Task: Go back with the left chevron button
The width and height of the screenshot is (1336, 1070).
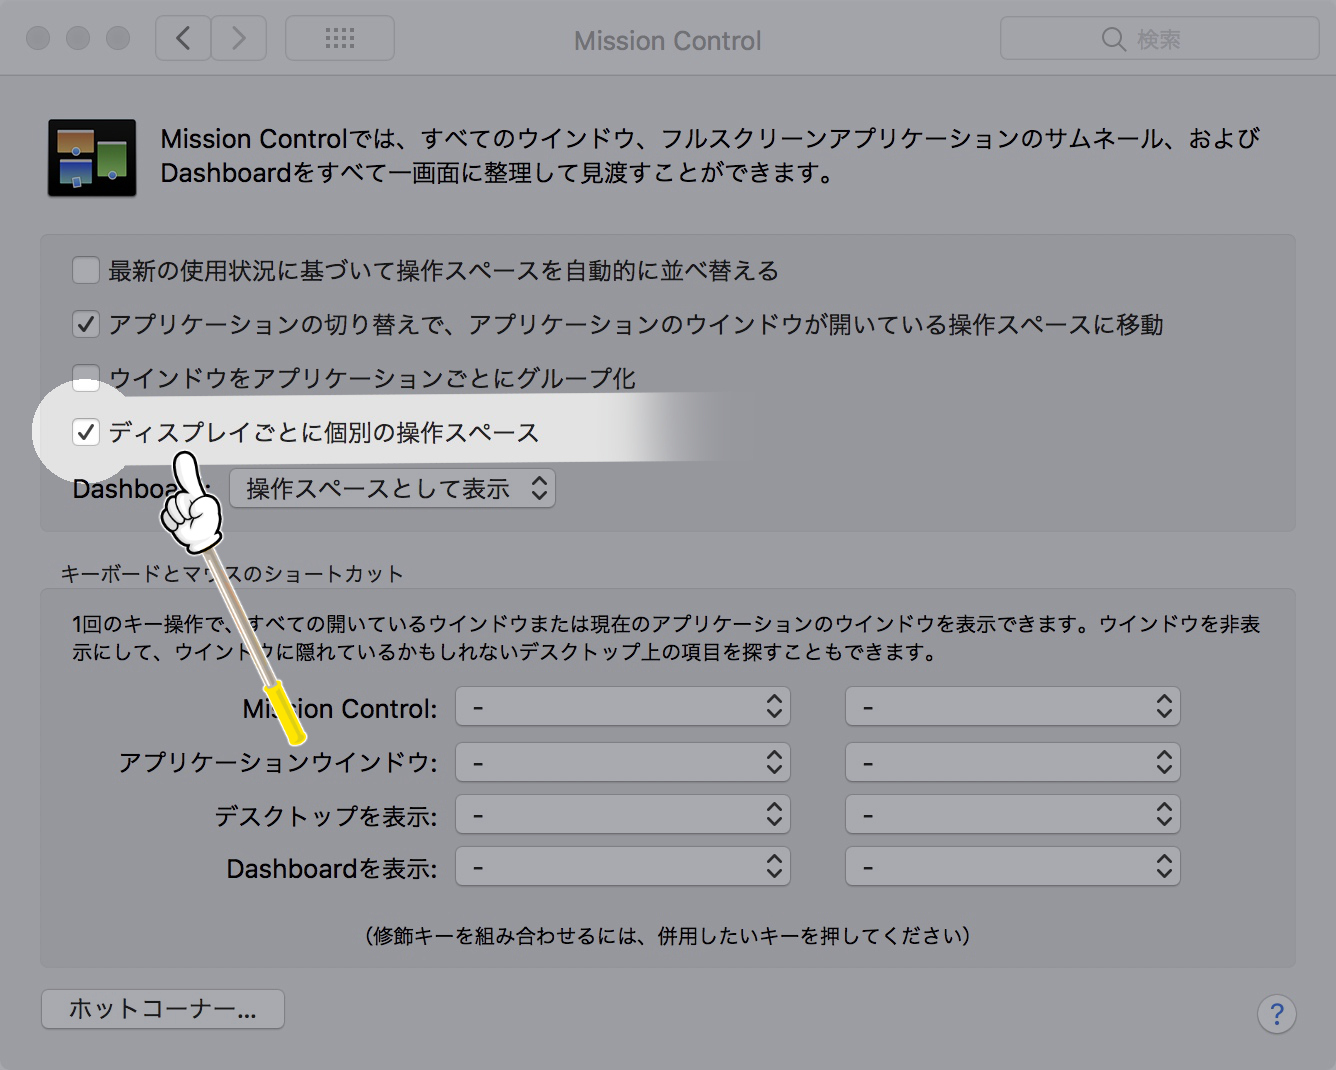Action: click(x=183, y=39)
